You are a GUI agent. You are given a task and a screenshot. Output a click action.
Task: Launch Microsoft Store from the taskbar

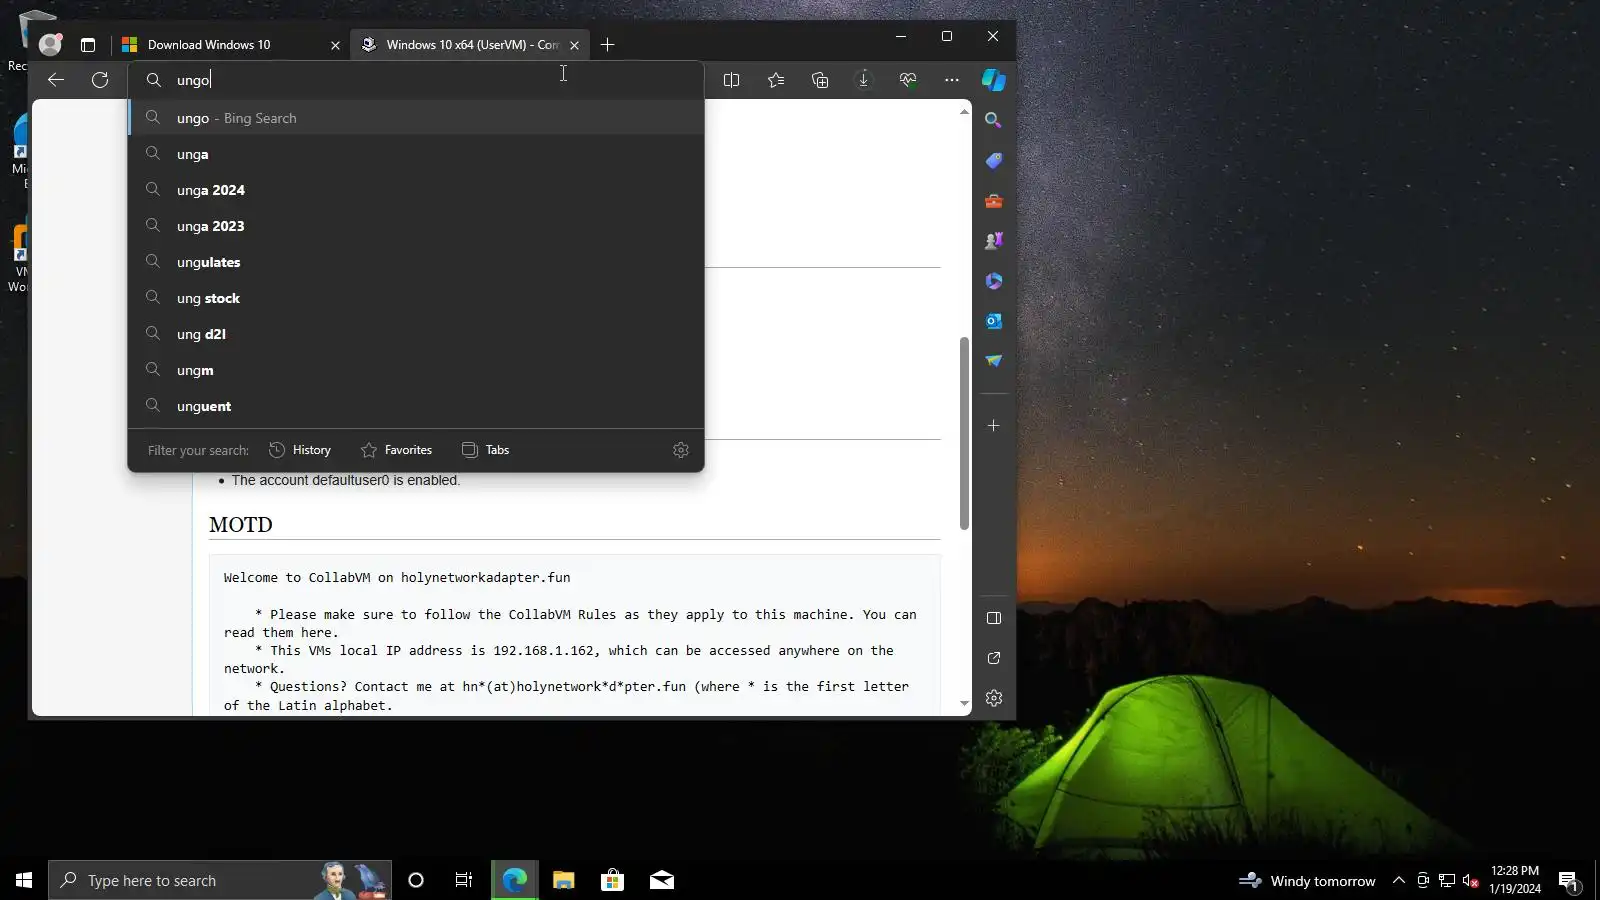[612, 880]
